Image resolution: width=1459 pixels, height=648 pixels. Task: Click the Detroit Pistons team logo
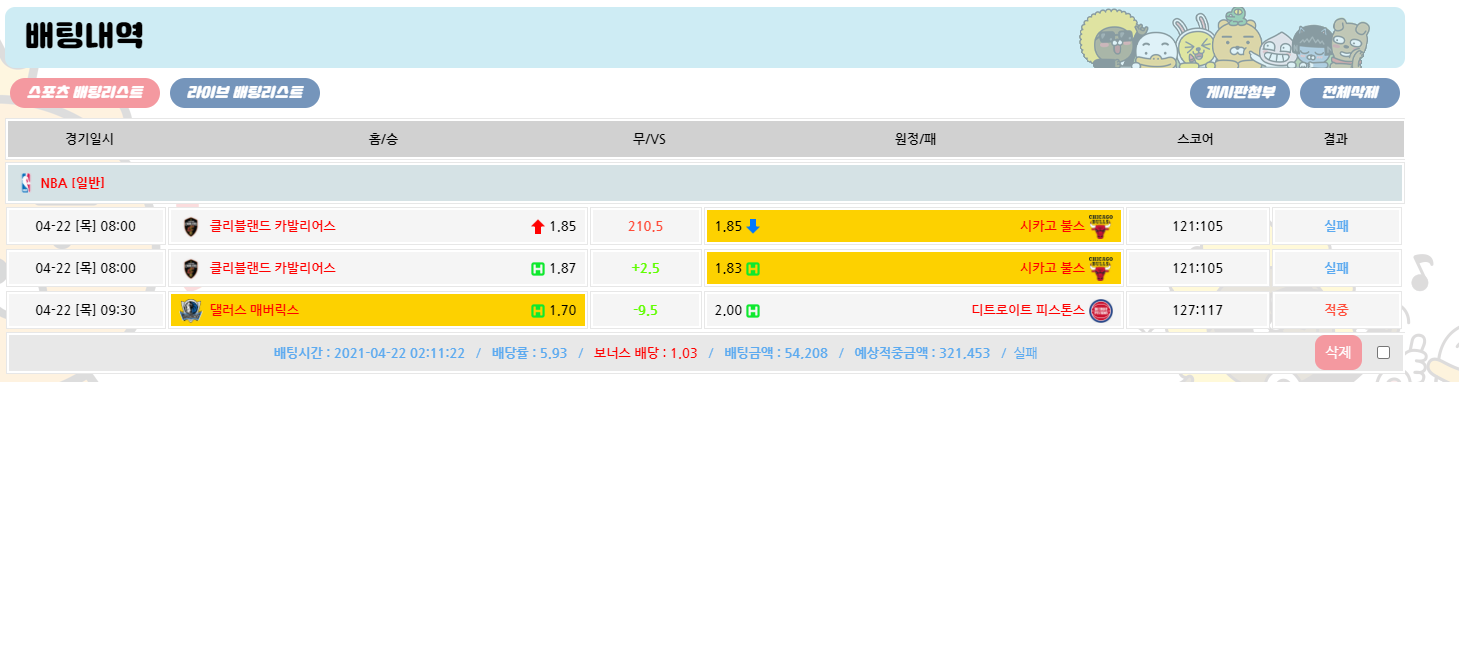pyautogui.click(x=1100, y=311)
